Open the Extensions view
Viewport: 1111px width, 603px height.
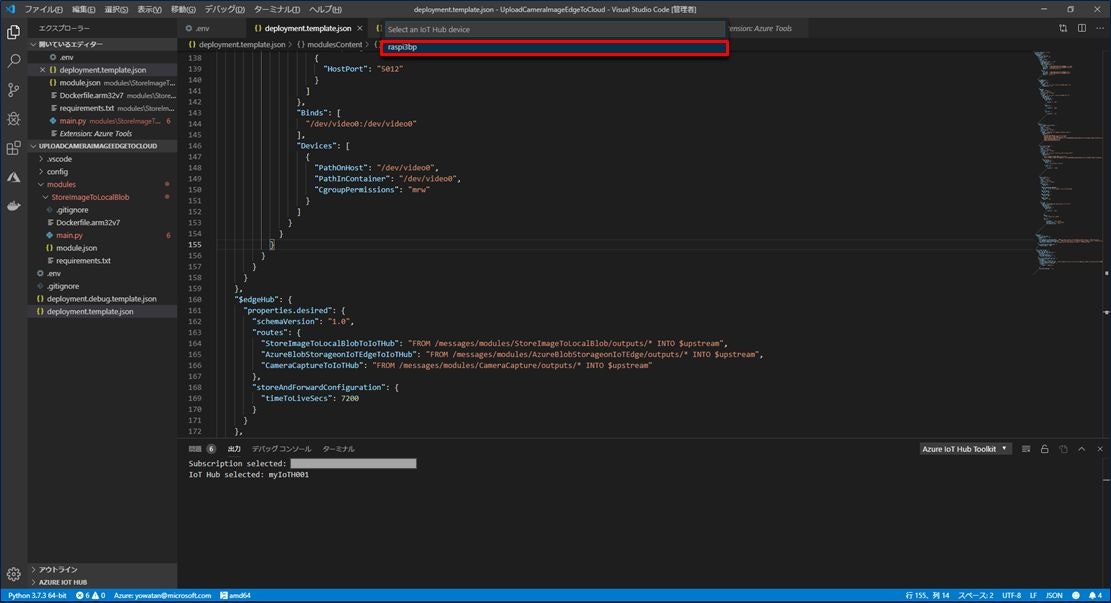point(13,147)
